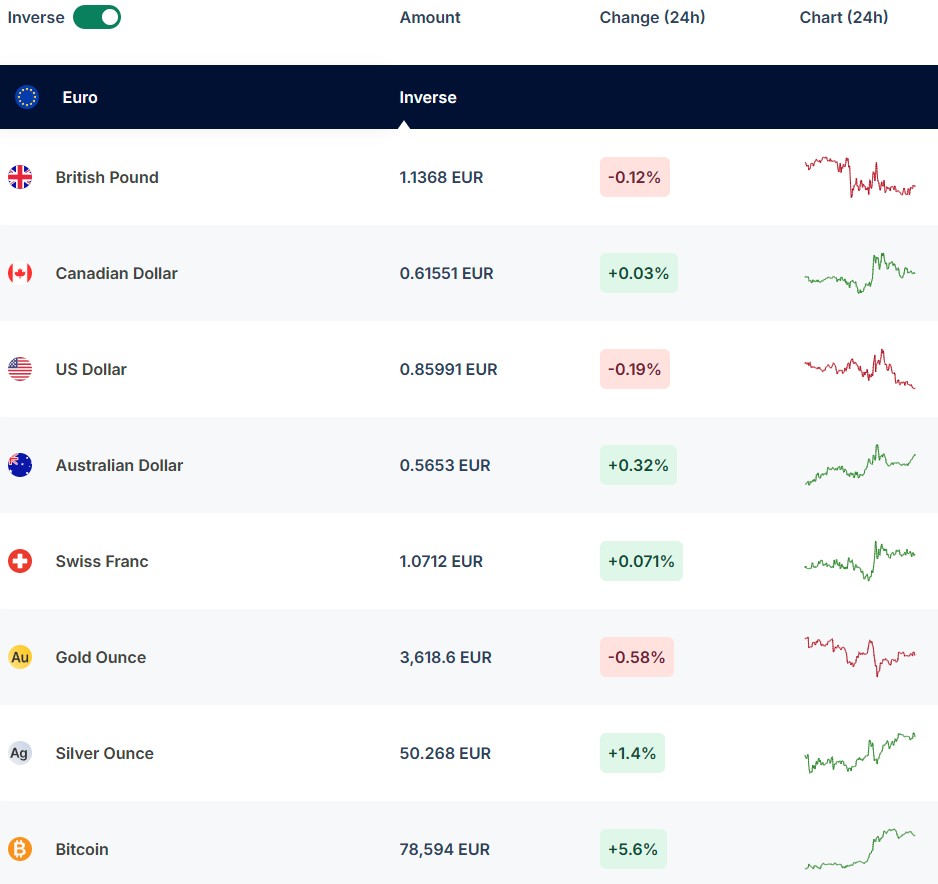The height and width of the screenshot is (884, 938).
Task: Select the Euro base currency header
Action: coord(80,97)
